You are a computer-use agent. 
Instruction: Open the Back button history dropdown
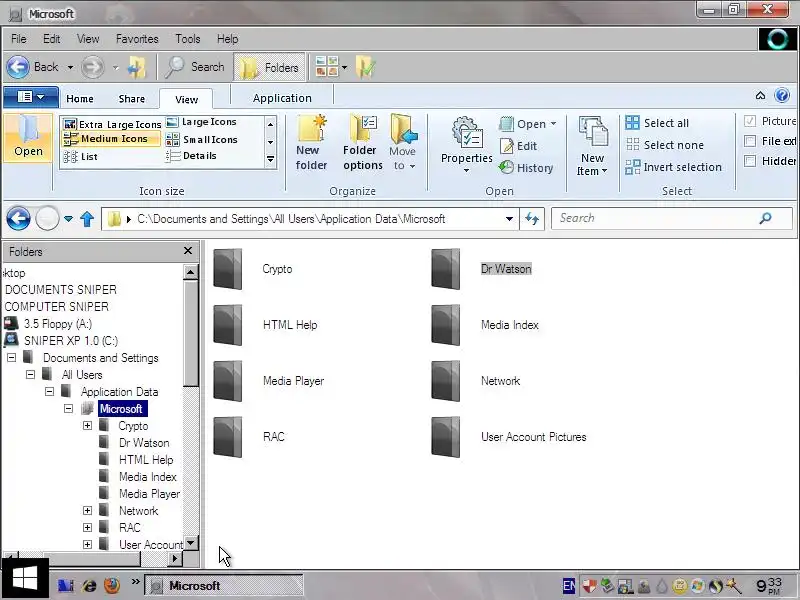[x=70, y=67]
